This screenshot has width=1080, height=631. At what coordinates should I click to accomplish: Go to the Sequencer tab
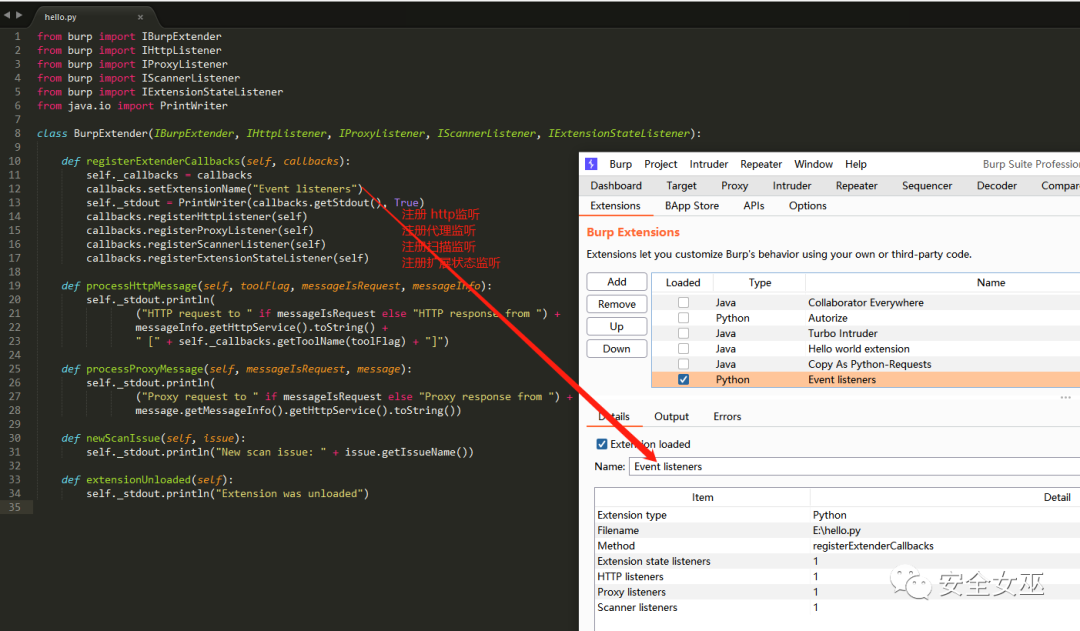click(x=926, y=186)
